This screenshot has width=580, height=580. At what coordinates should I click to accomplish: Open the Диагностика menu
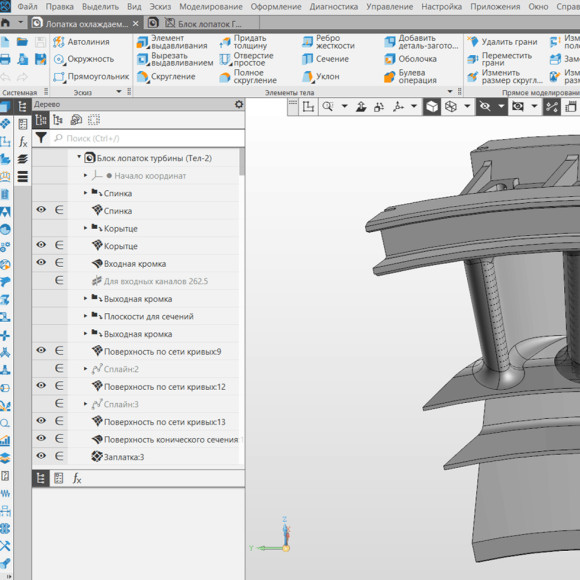(x=334, y=7)
